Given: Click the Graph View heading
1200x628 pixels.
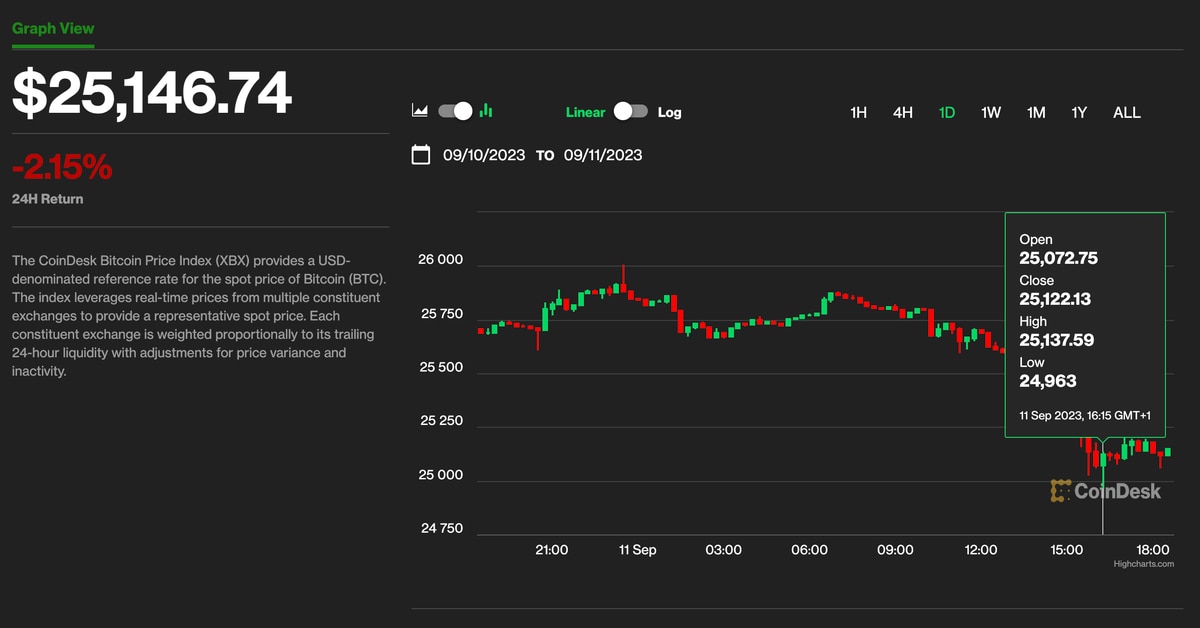Looking at the screenshot, I should pyautogui.click(x=52, y=28).
